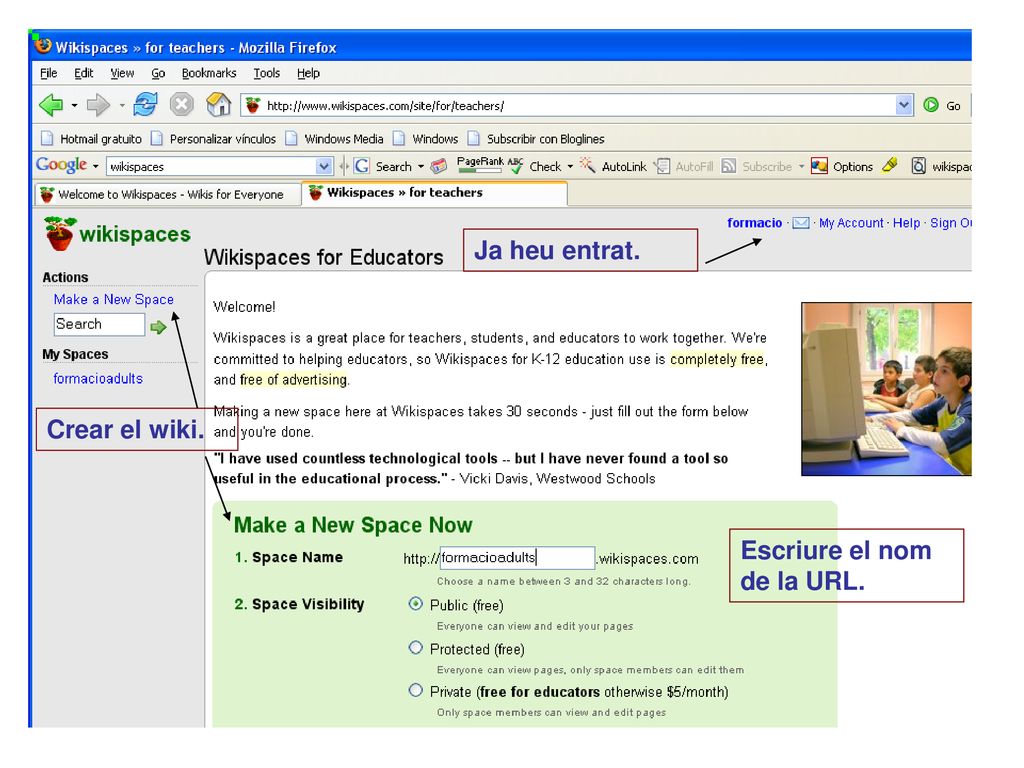Open the Google logo dropdown arrow
Image resolution: width=1024 pixels, height=768 pixels.
(95, 167)
